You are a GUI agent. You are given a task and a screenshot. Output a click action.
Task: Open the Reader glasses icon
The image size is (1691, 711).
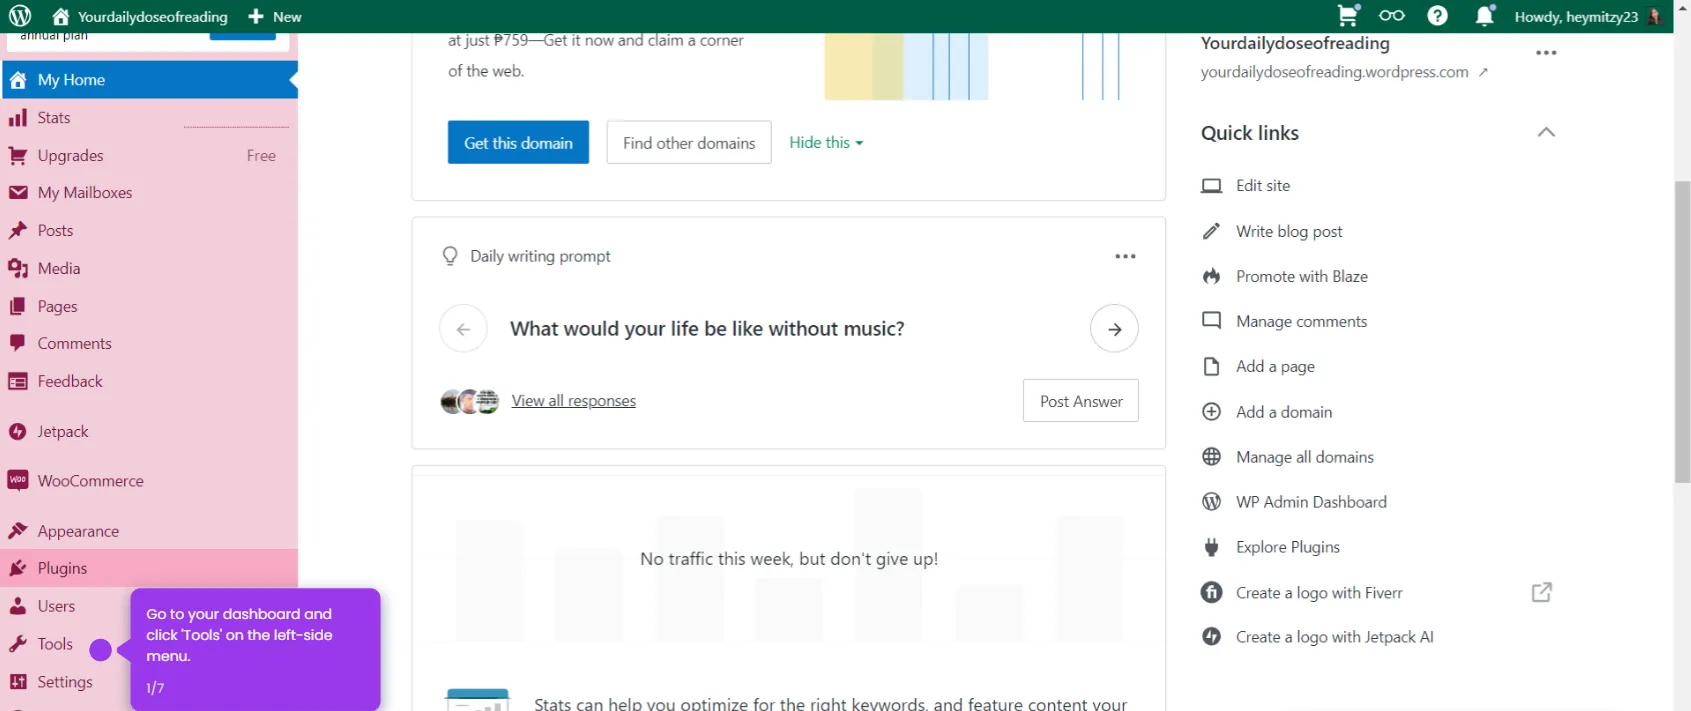[x=1392, y=15]
